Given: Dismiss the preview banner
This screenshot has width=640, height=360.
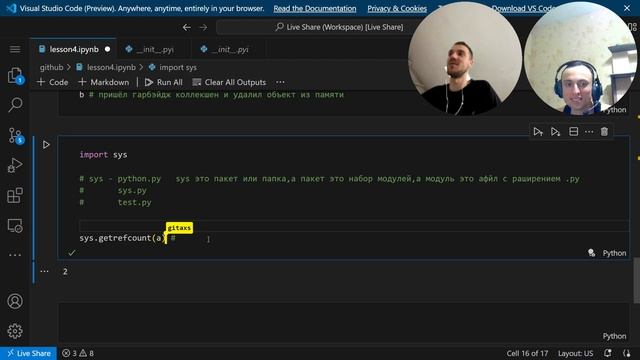Looking at the screenshot, I should coord(627,8).
